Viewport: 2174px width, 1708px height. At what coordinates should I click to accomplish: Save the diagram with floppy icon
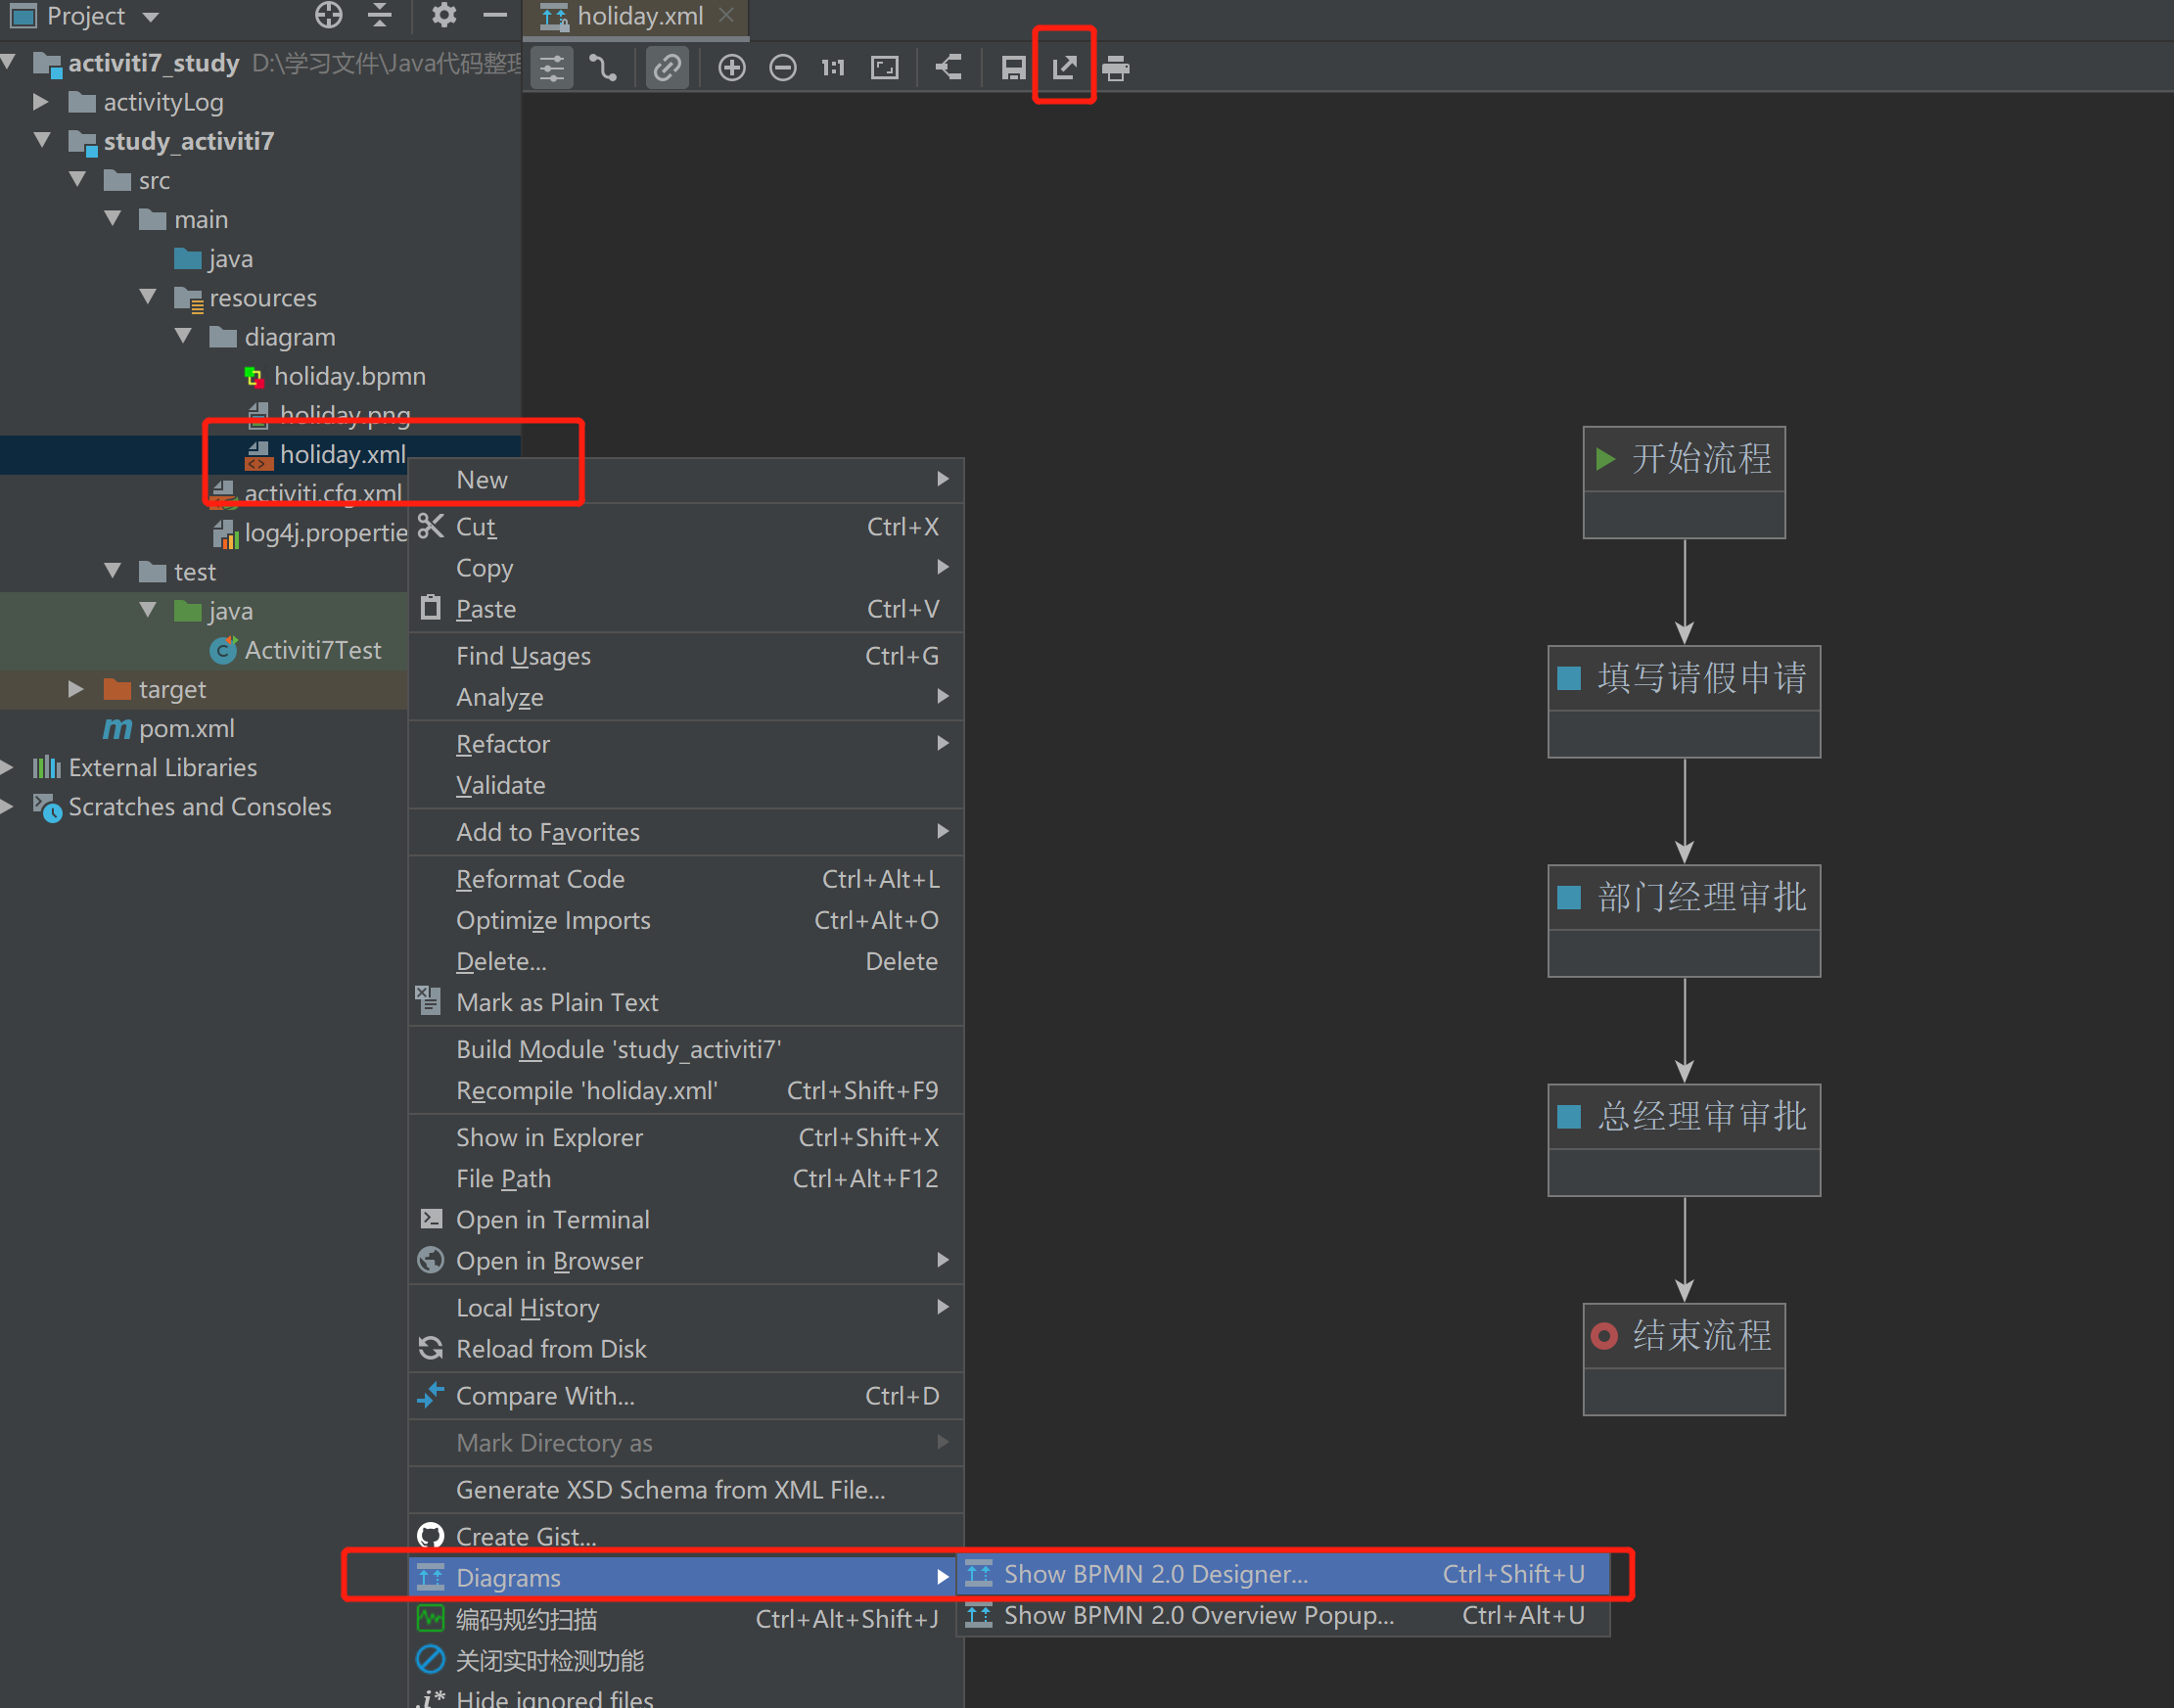(1014, 68)
